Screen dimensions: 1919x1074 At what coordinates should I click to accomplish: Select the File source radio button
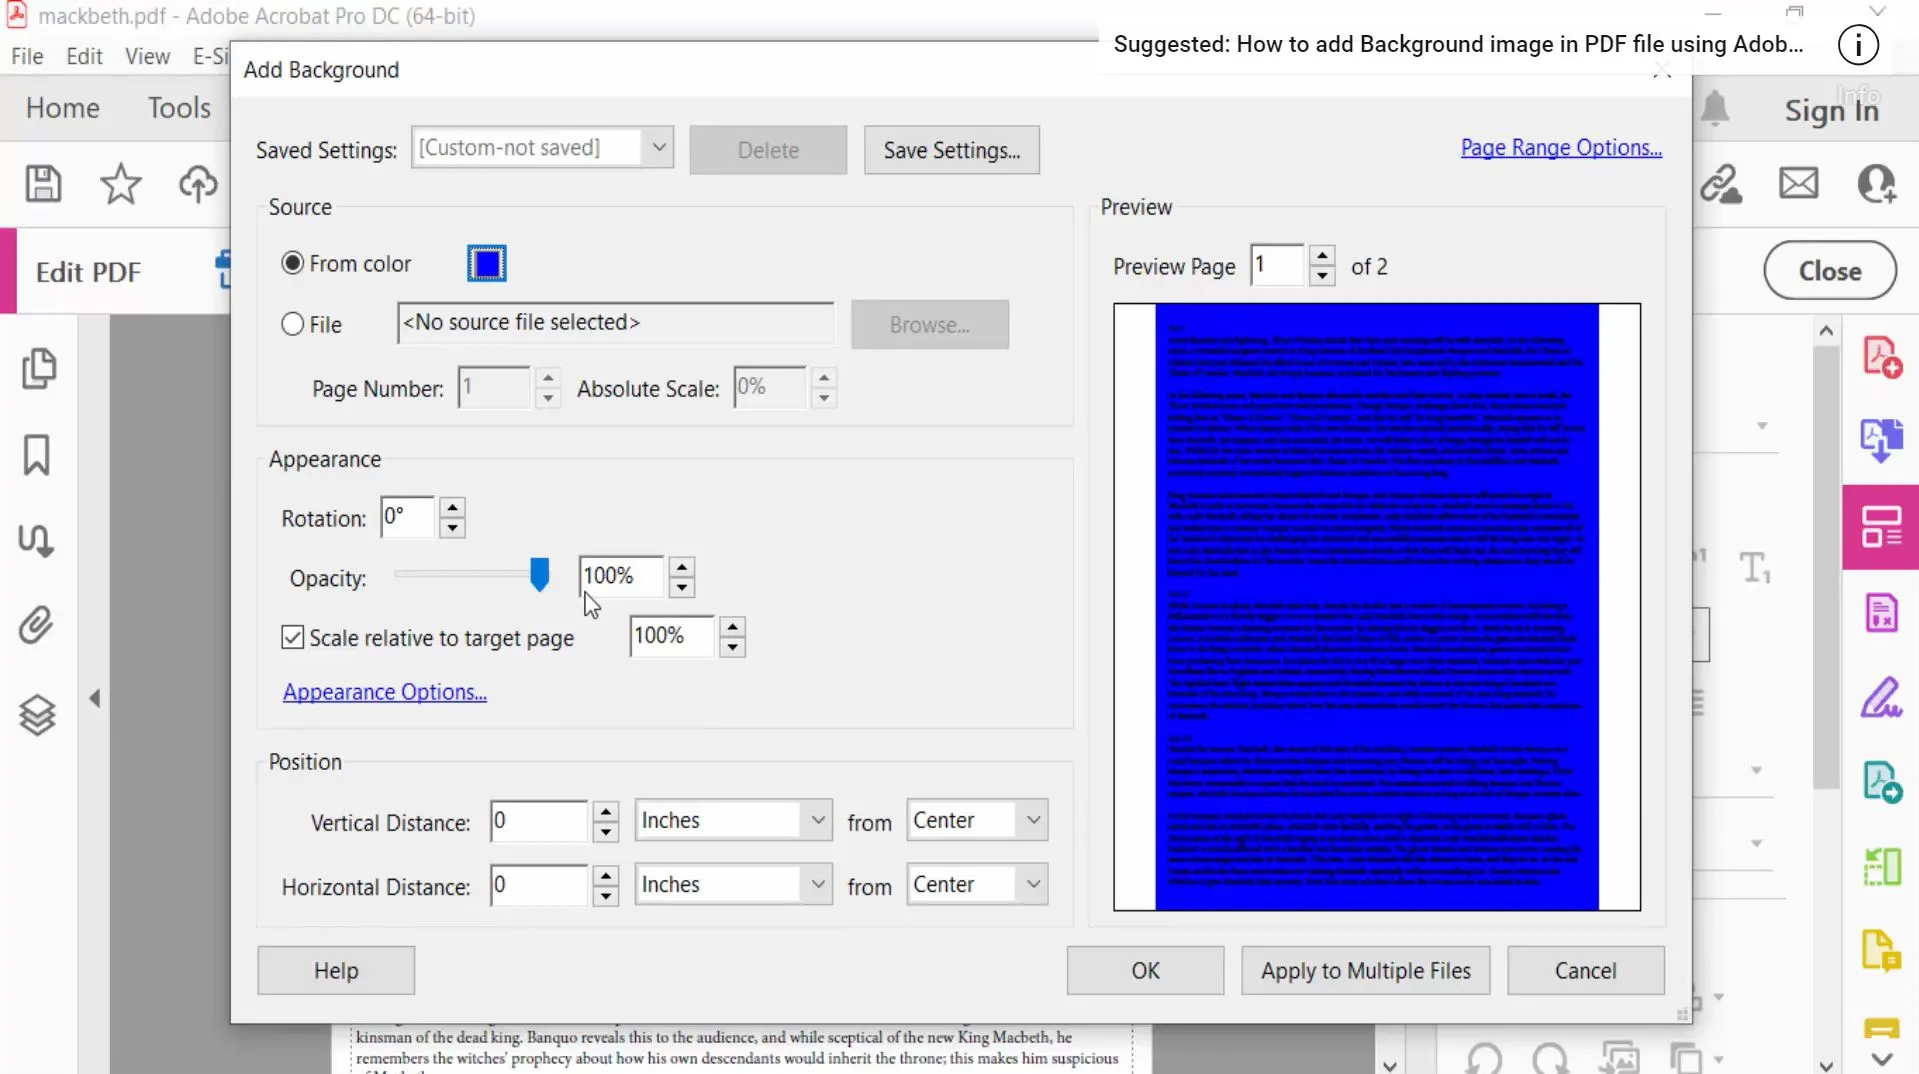coord(291,323)
